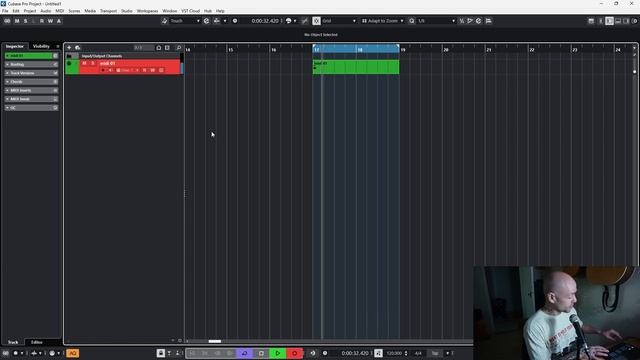640x360 pixels.
Task: Switch to the Visibility tab
Action: (41, 46)
